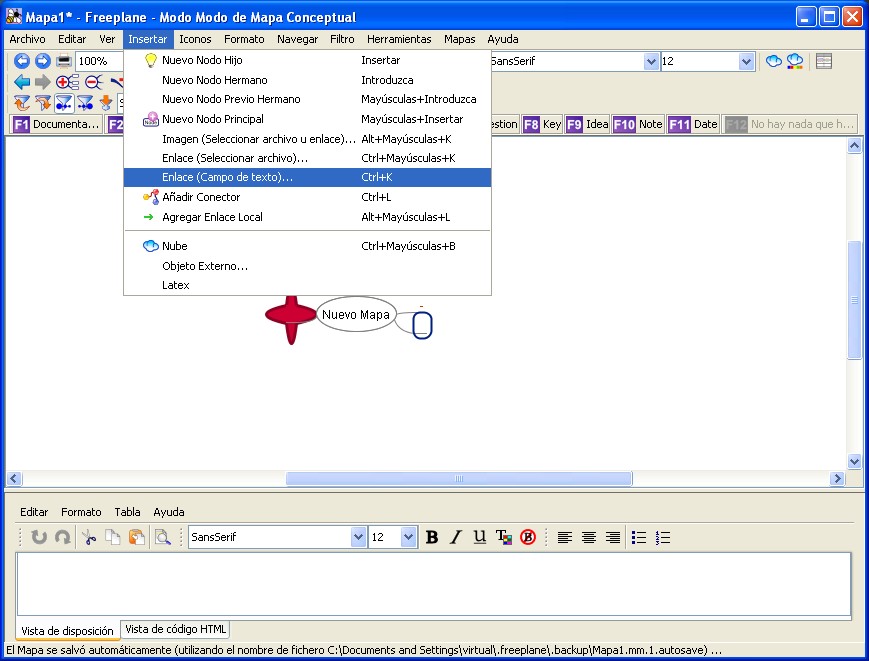Open note editor Tabla menu
The height and width of the screenshot is (661, 869).
[127, 512]
